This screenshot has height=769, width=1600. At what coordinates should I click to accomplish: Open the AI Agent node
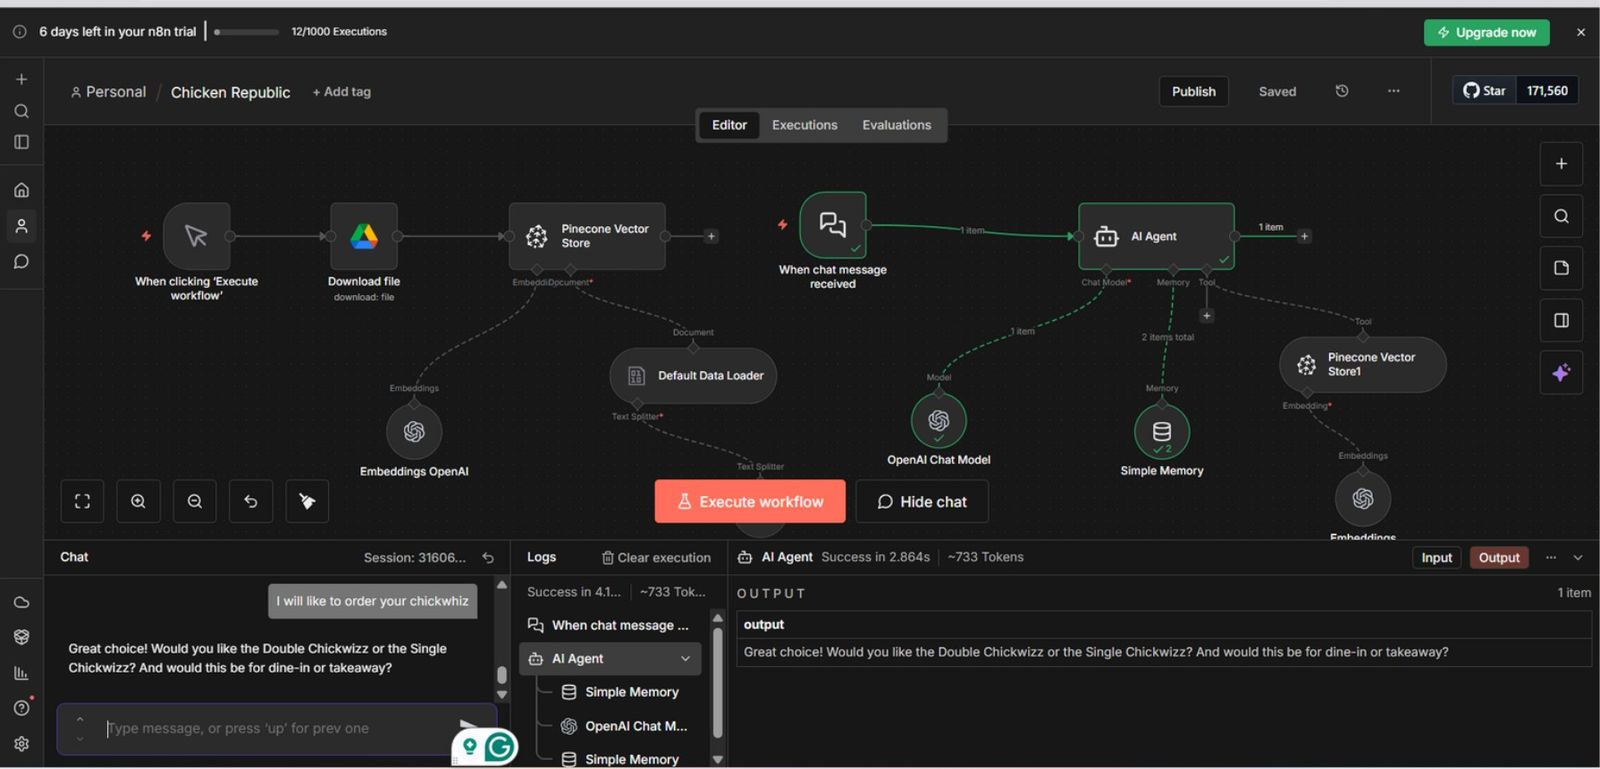click(x=1156, y=236)
